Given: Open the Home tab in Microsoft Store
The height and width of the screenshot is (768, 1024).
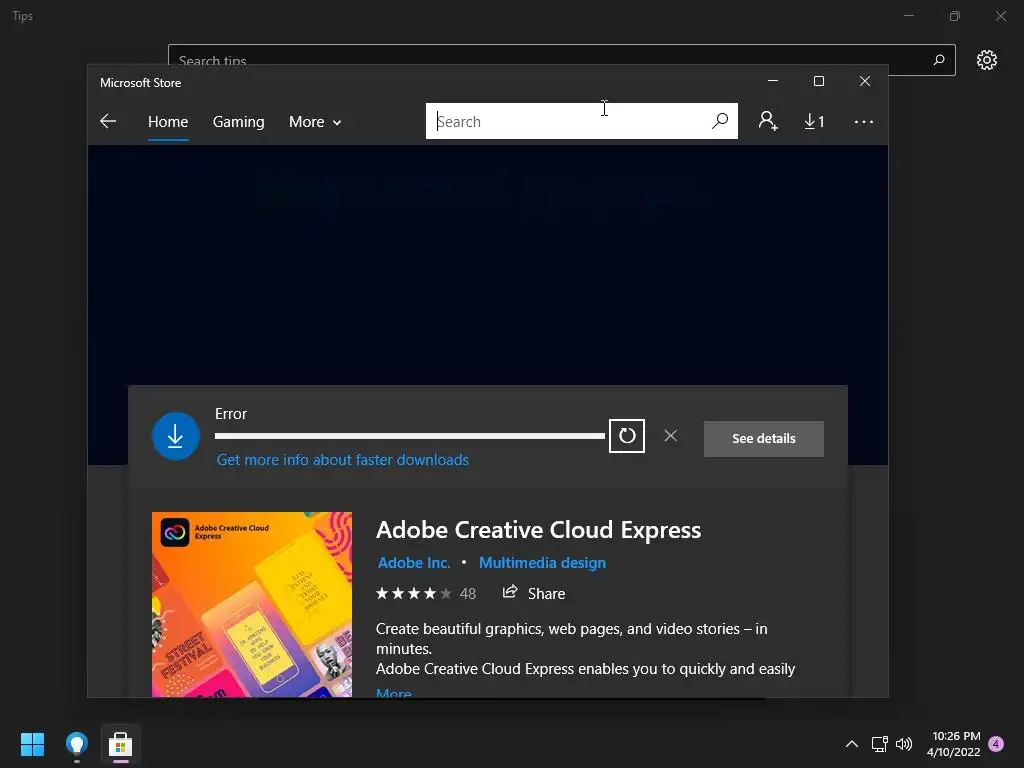Looking at the screenshot, I should tap(168, 122).
